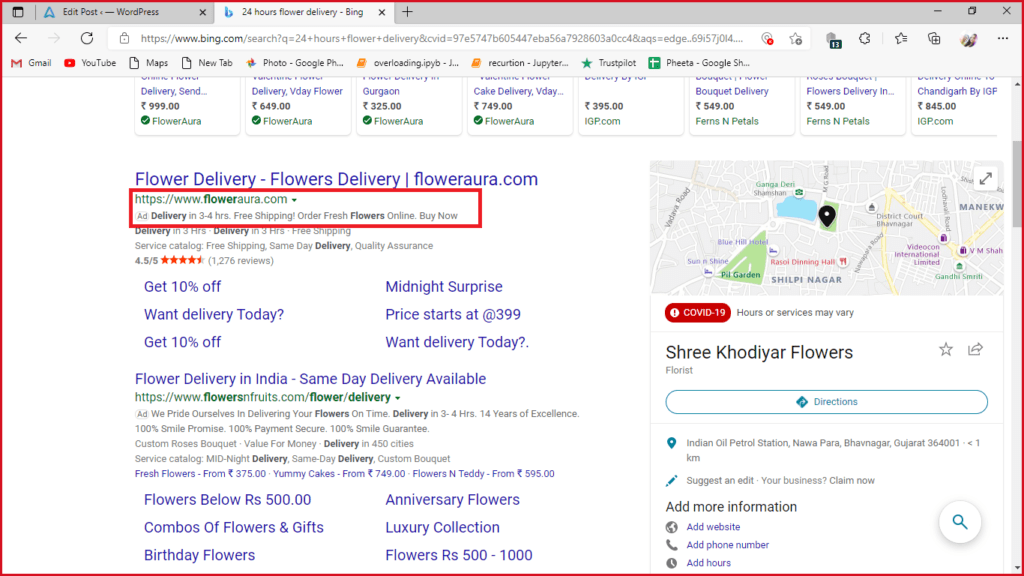Viewport: 1024px width, 576px height.
Task: Switch to 24 hours flower delivery Bing tab
Action: (302, 12)
